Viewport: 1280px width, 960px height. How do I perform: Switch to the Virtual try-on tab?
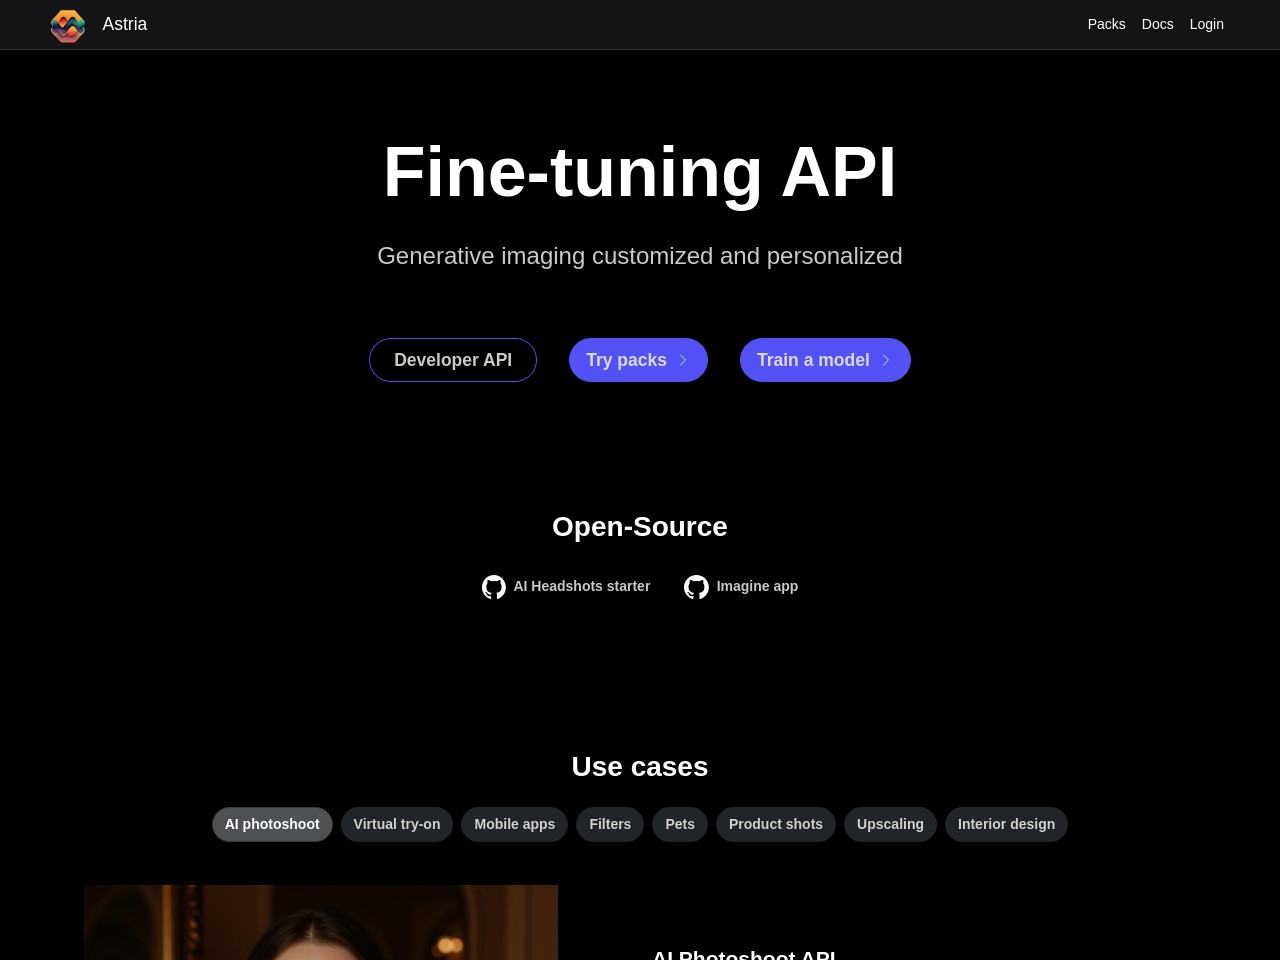397,824
